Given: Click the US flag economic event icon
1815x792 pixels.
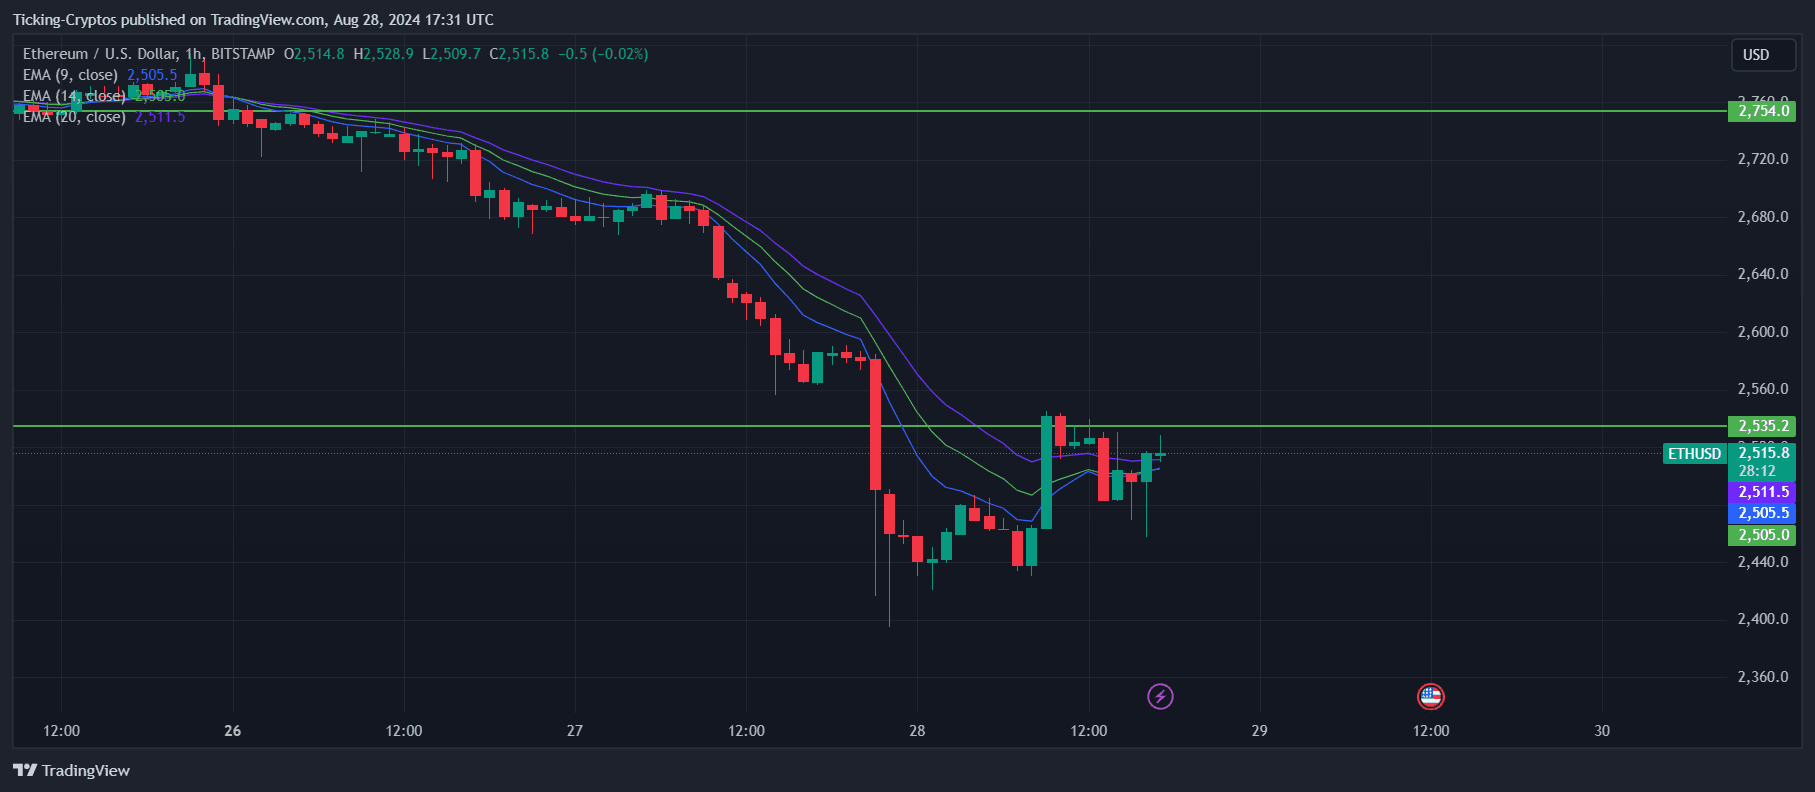Looking at the screenshot, I should [1431, 696].
